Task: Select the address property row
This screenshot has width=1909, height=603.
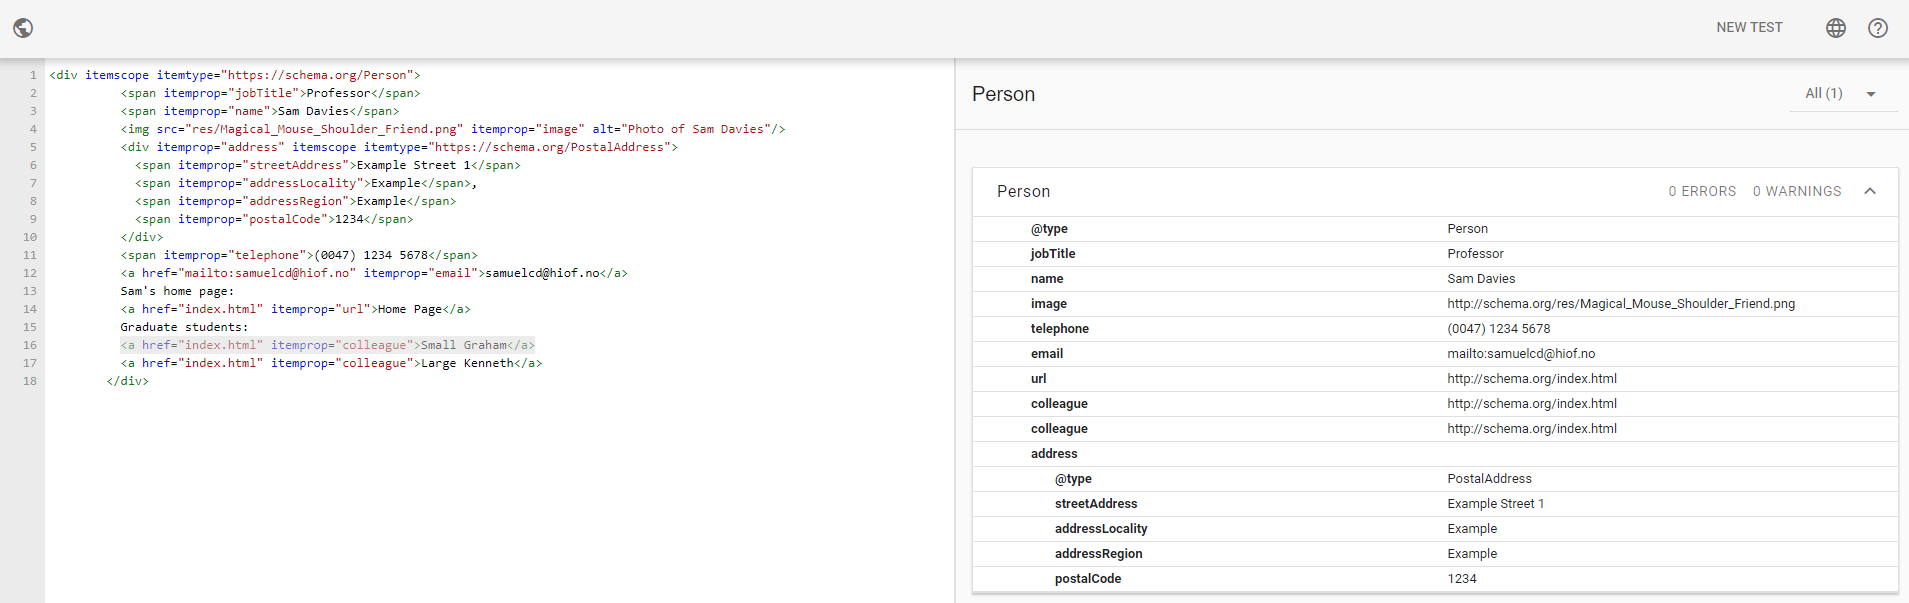Action: point(1435,454)
